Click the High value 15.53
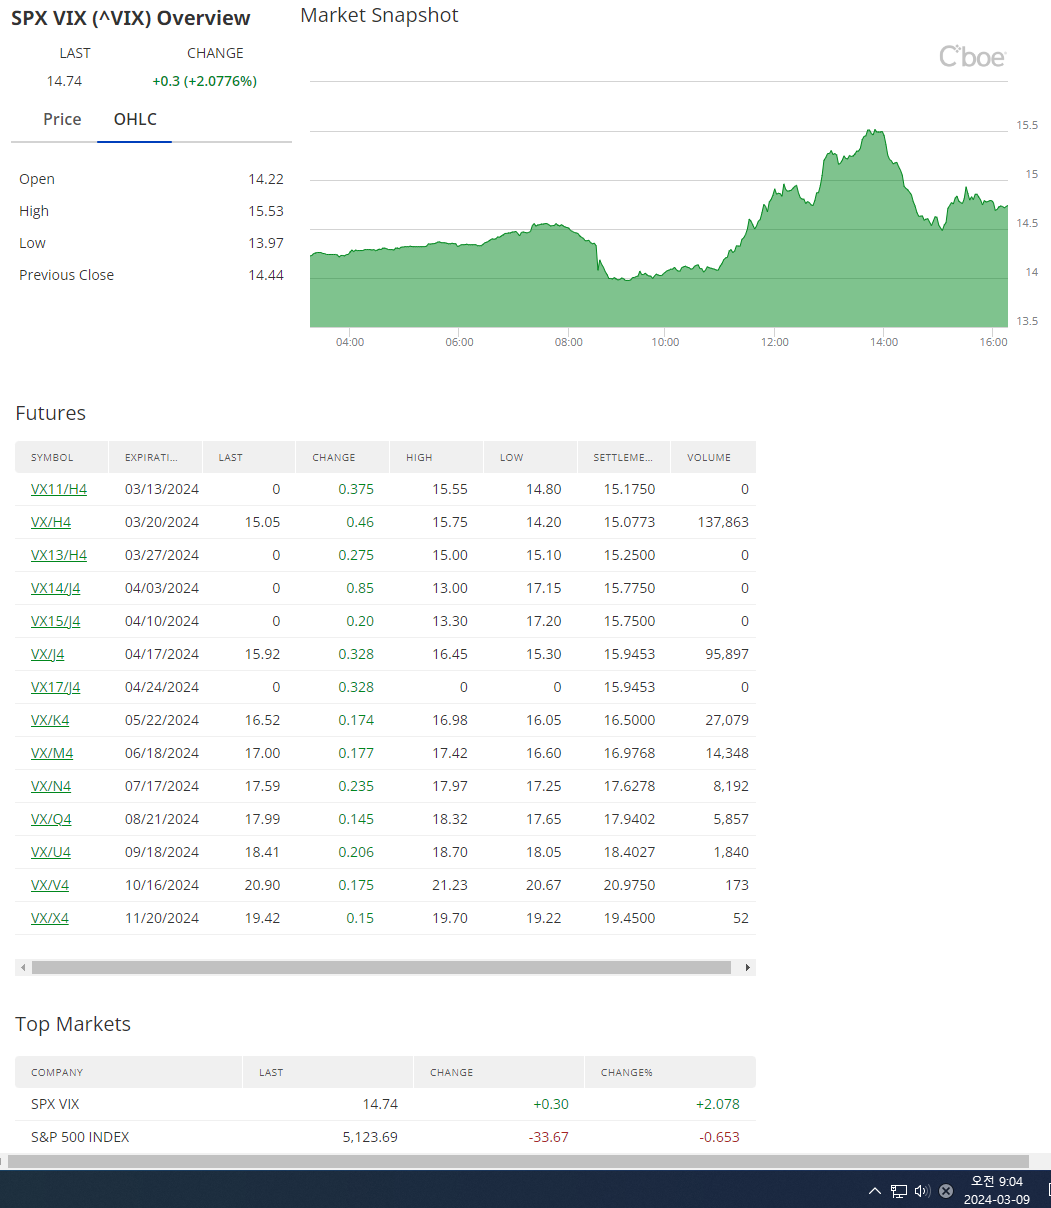 pyautogui.click(x=266, y=211)
